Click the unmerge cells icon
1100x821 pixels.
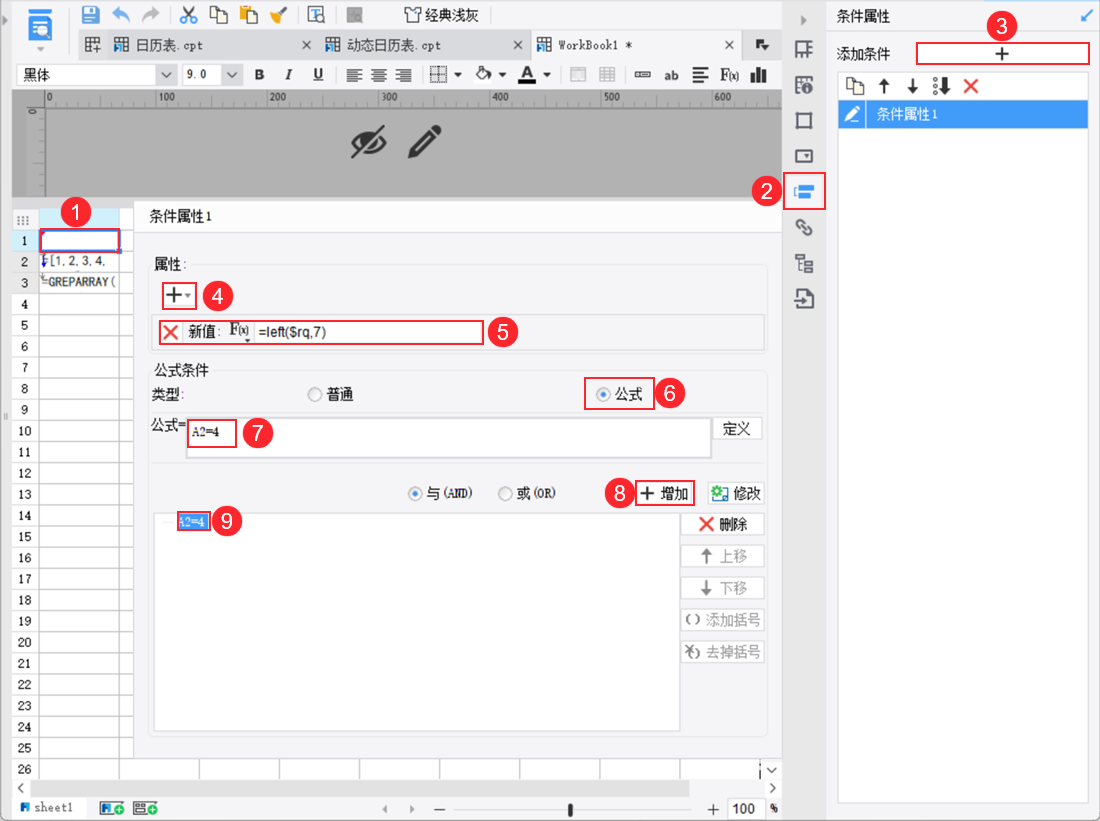(x=608, y=74)
